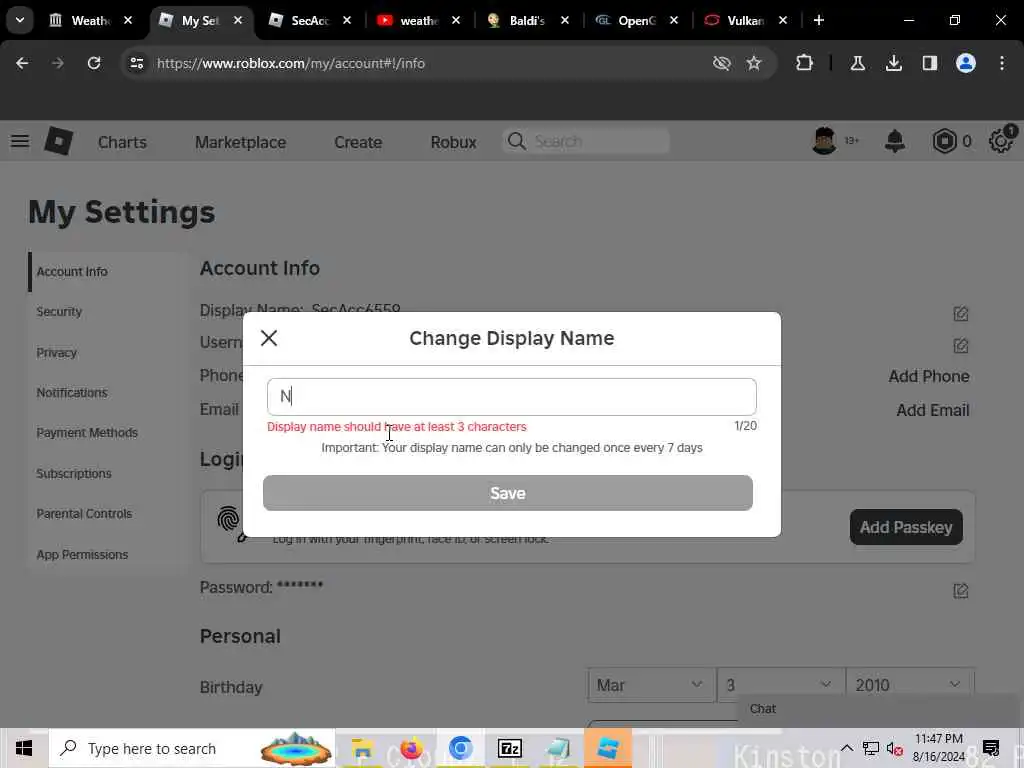Edit the password pencil icon

click(961, 591)
